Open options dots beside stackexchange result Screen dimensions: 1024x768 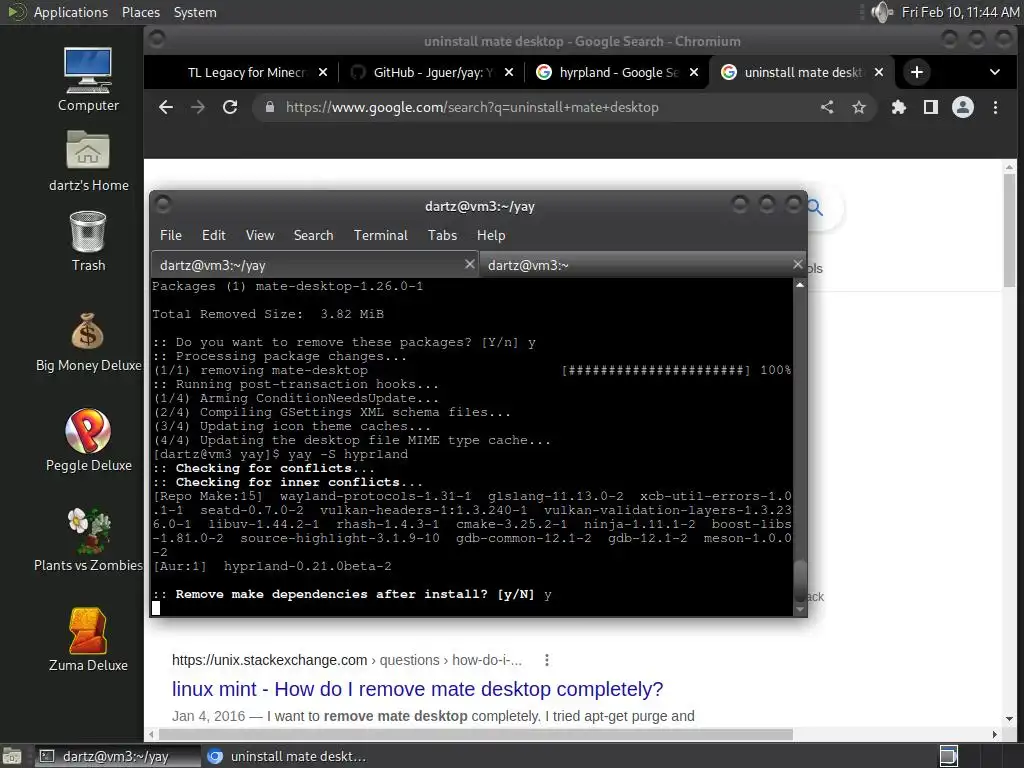(x=547, y=660)
